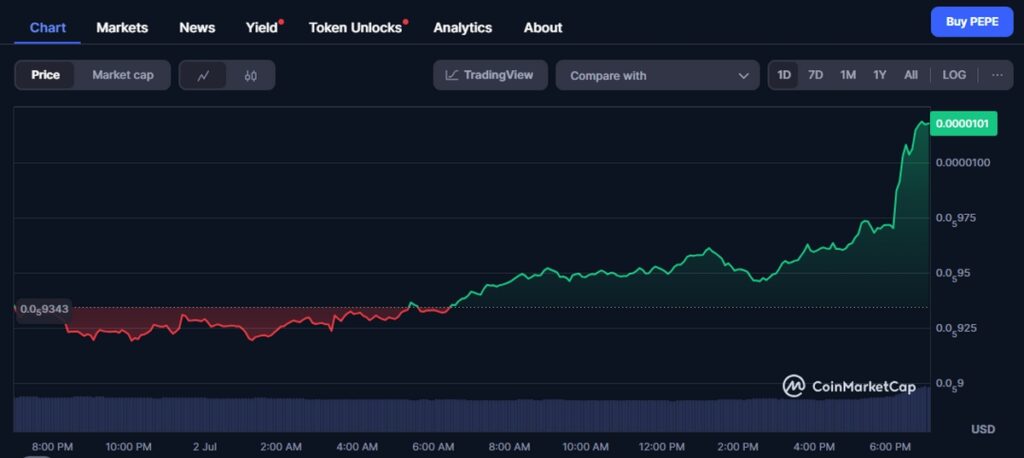1024x458 pixels.
Task: Click the 2 Jul date axis label
Action: 204,447
